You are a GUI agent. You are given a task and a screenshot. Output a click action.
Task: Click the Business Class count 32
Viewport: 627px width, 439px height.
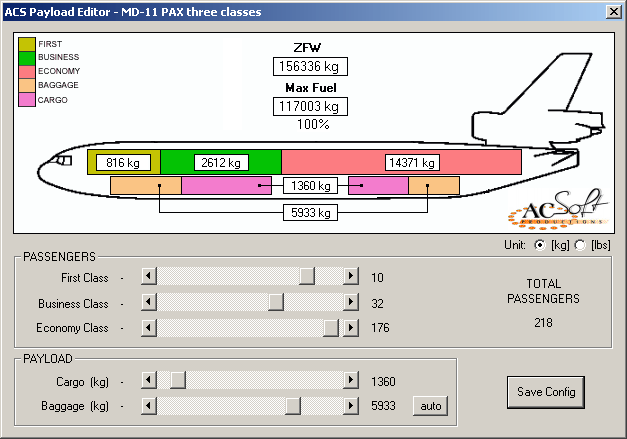(377, 303)
